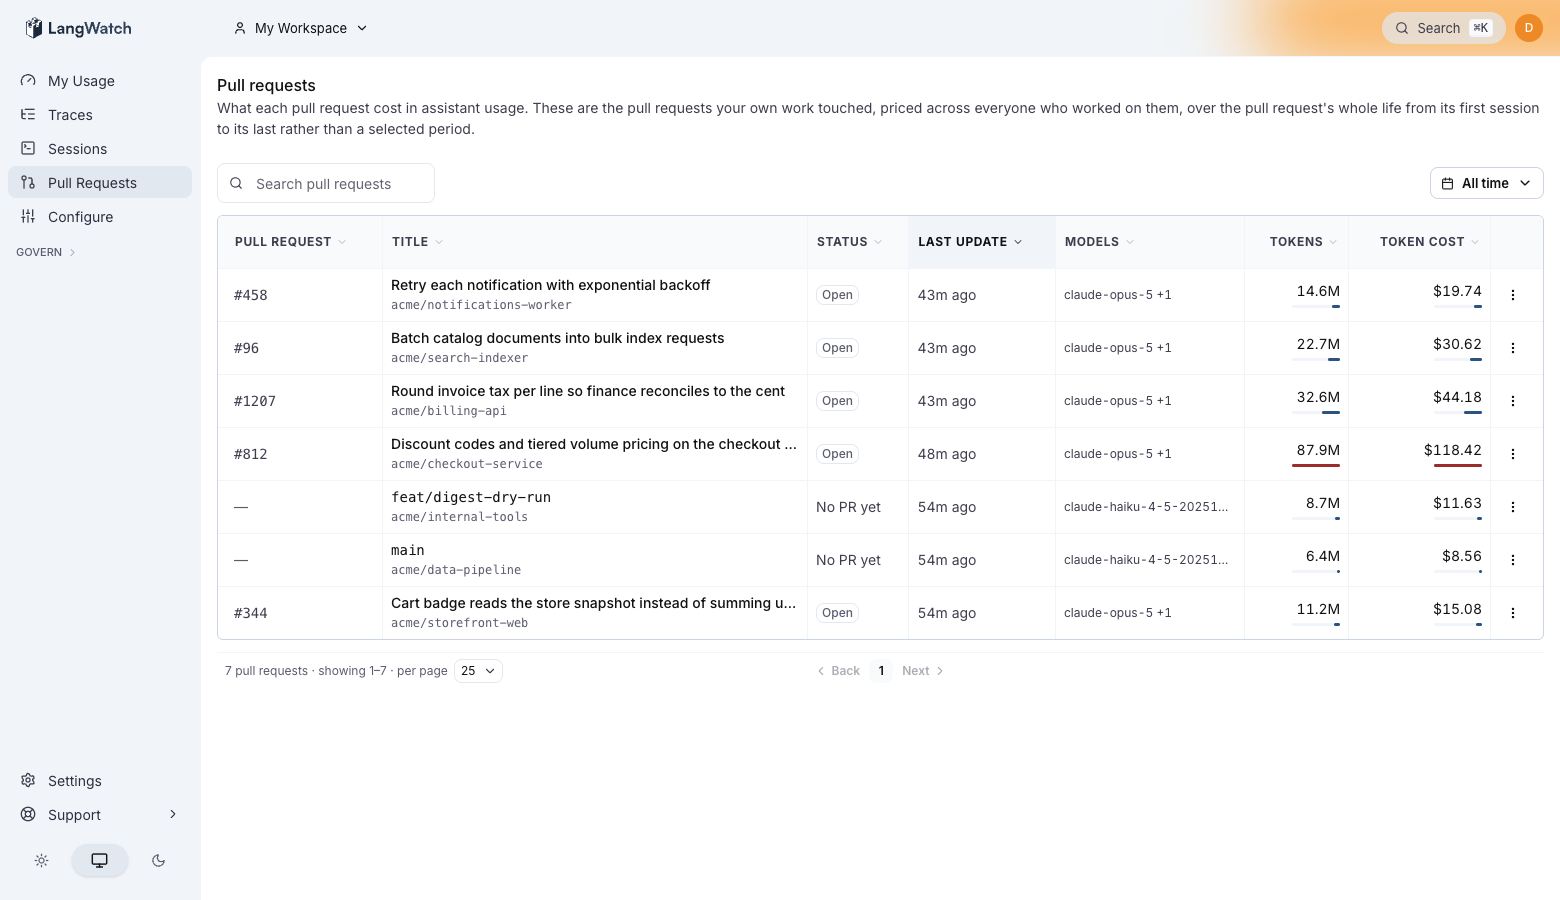Sort by TITLE column header

417,242
